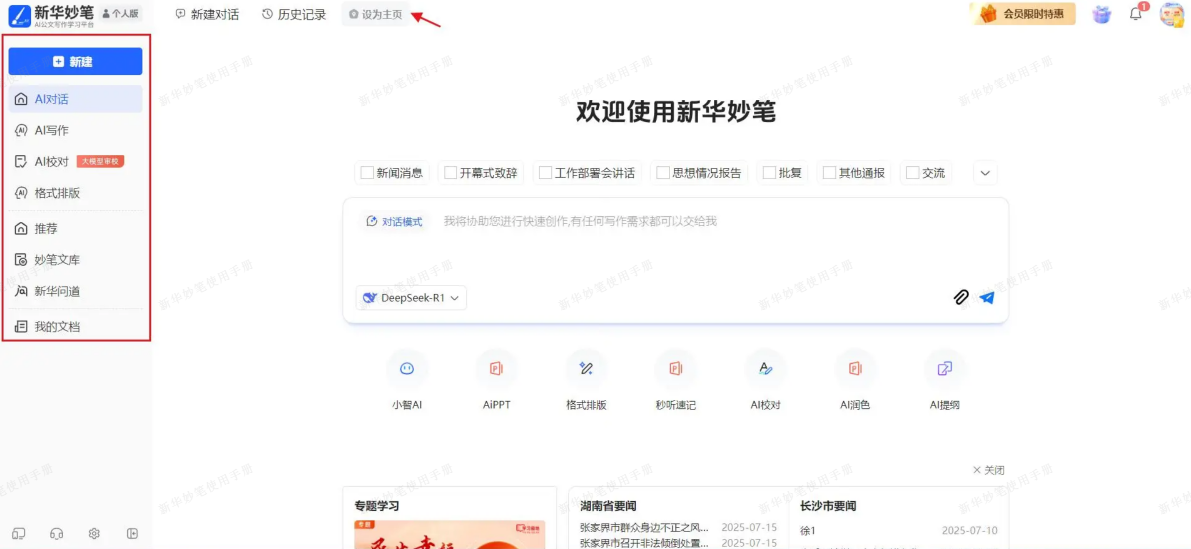Open 妙笔文库 in the sidebar

coord(75,260)
